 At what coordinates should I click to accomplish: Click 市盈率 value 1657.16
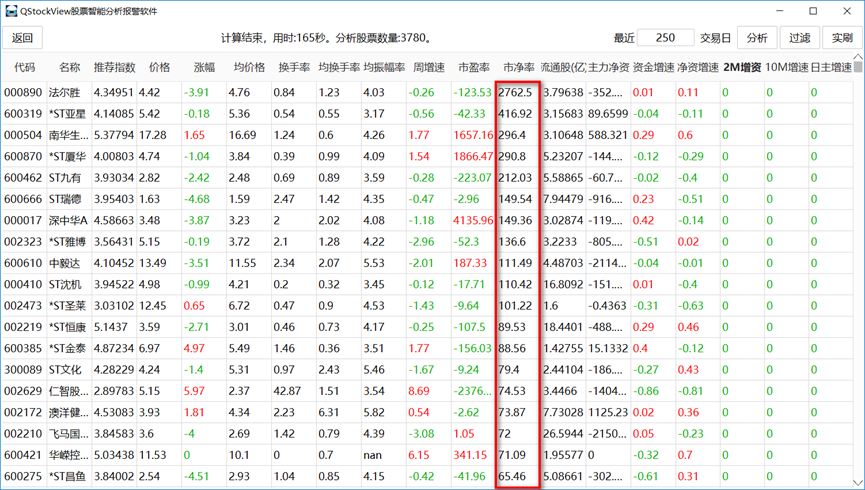tap(473, 135)
